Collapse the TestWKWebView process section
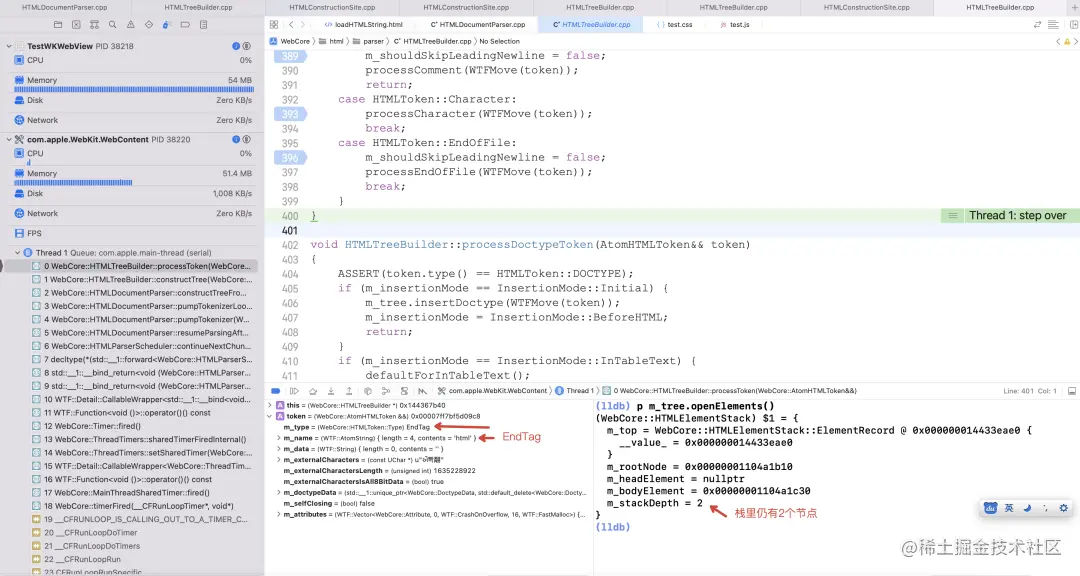 coord(9,46)
